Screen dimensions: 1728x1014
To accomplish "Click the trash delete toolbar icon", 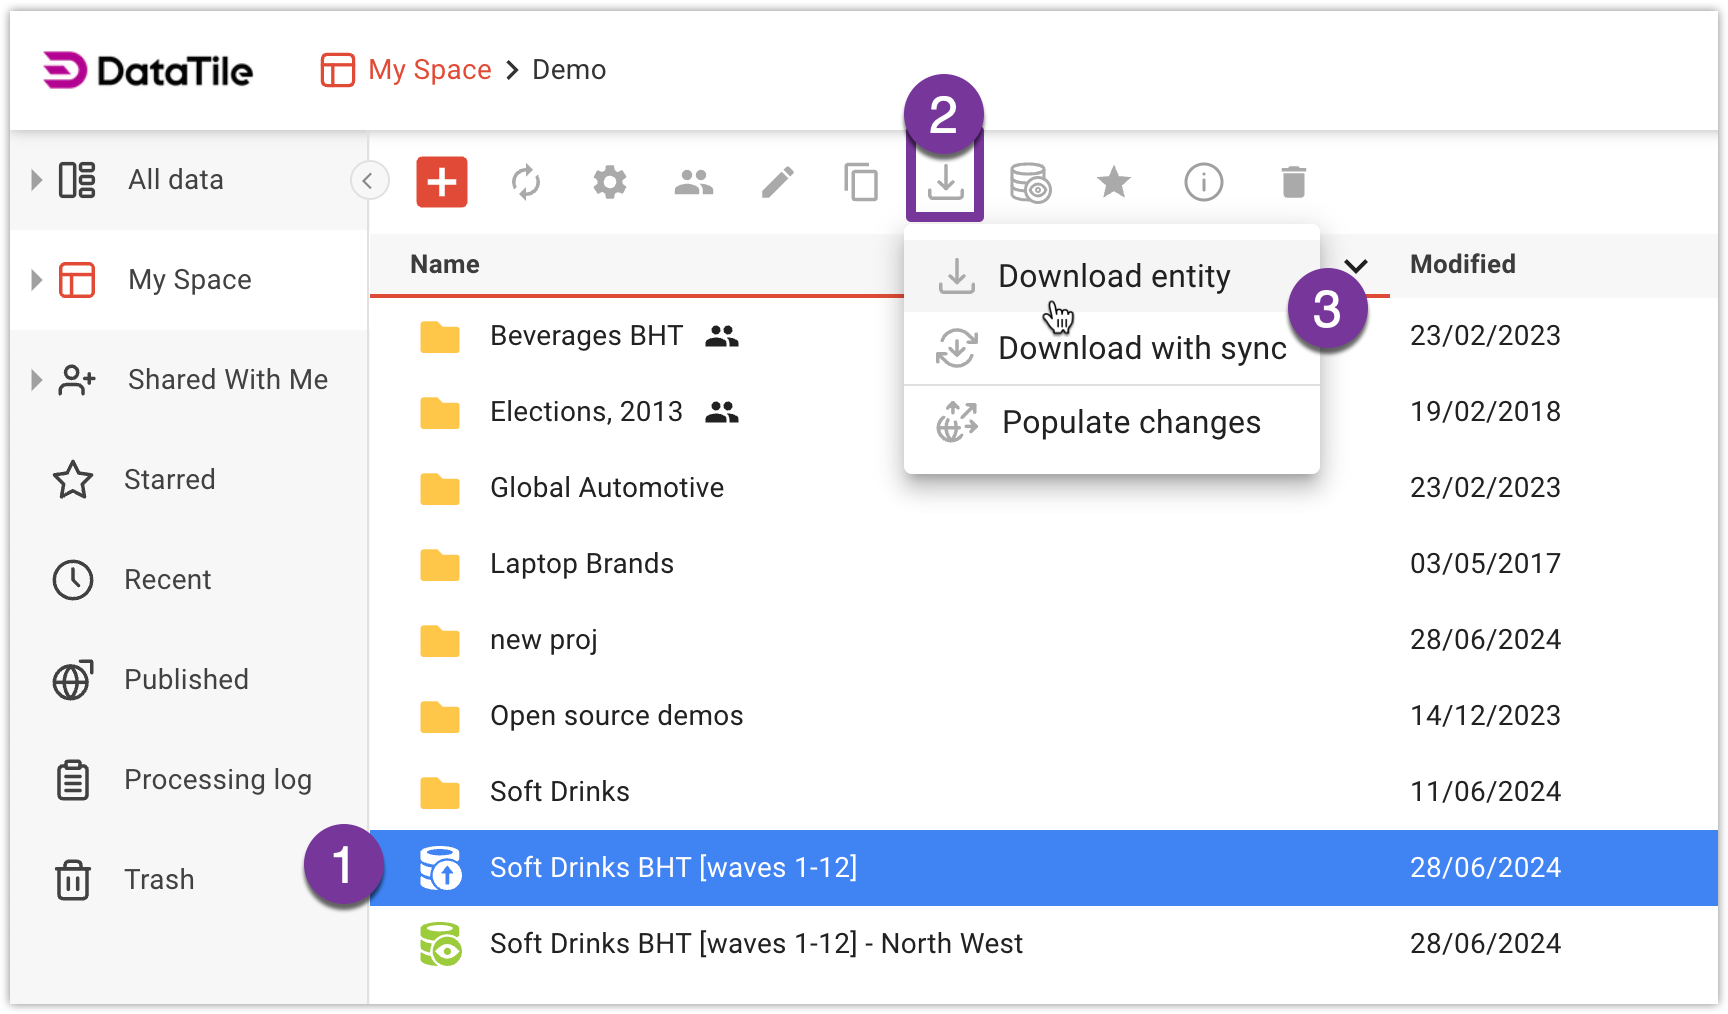I will (1293, 182).
